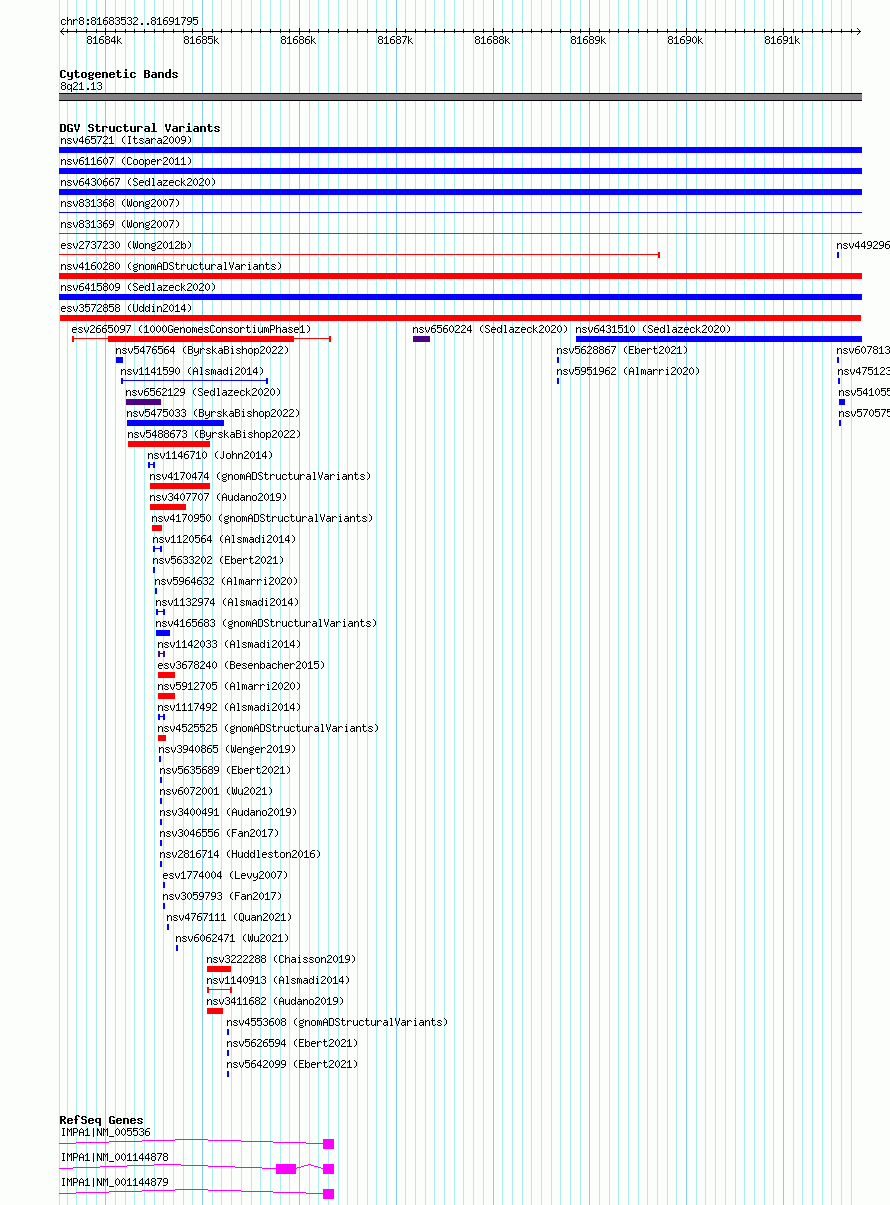Click nsv5633202 (Ebert2021) label

point(218,560)
